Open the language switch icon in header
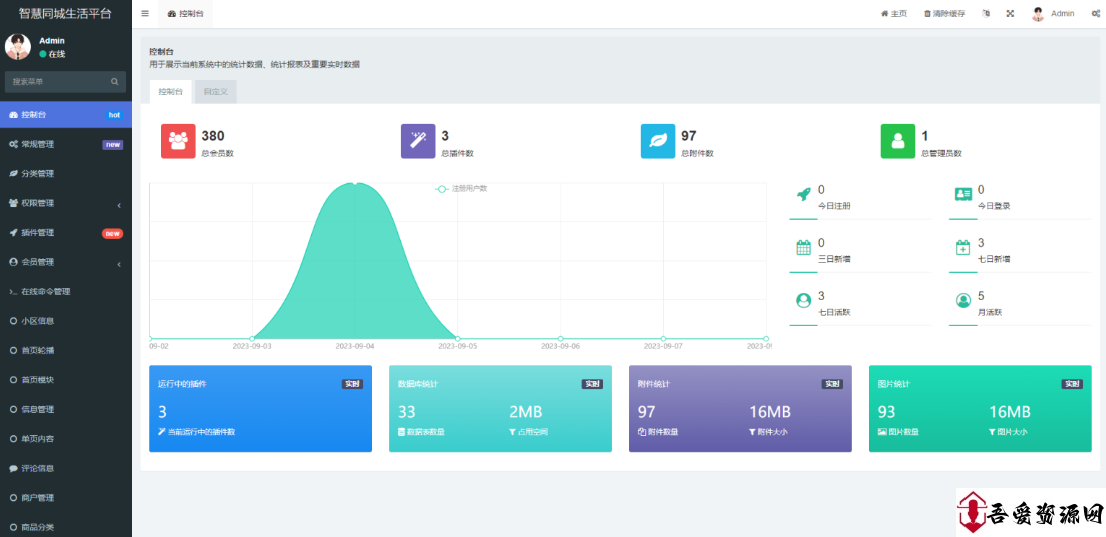This screenshot has height=537, width=1106. coord(986,14)
